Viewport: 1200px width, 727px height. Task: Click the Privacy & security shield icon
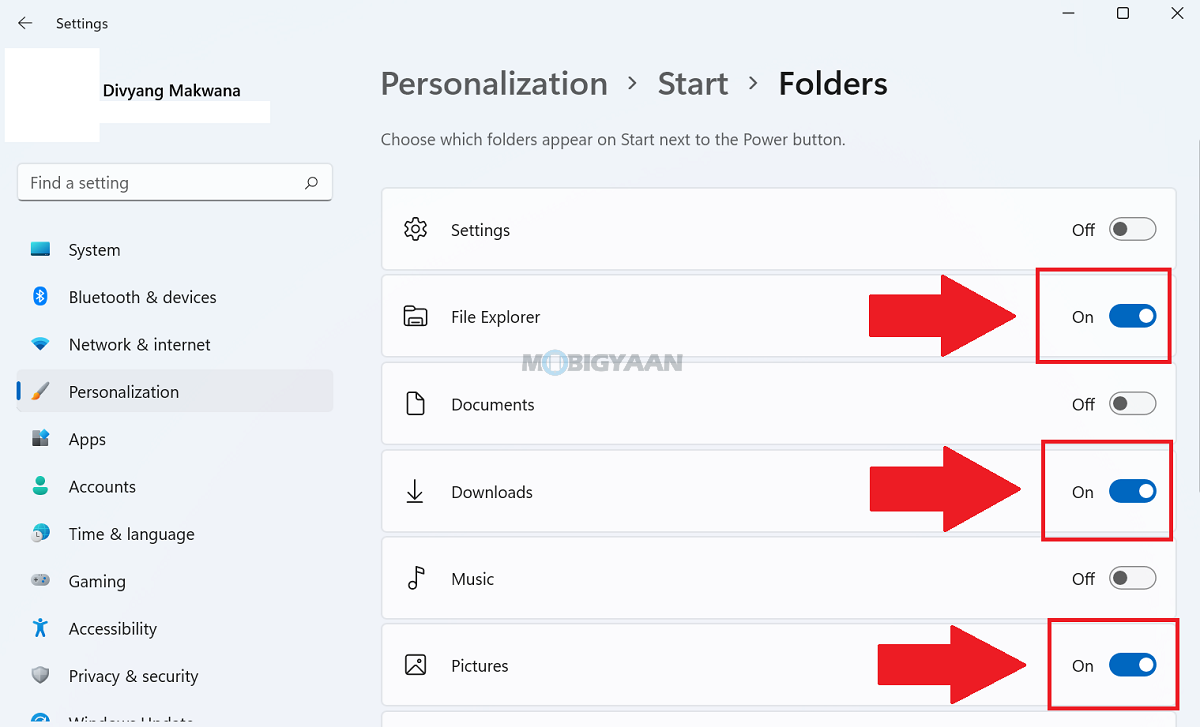[x=40, y=676]
